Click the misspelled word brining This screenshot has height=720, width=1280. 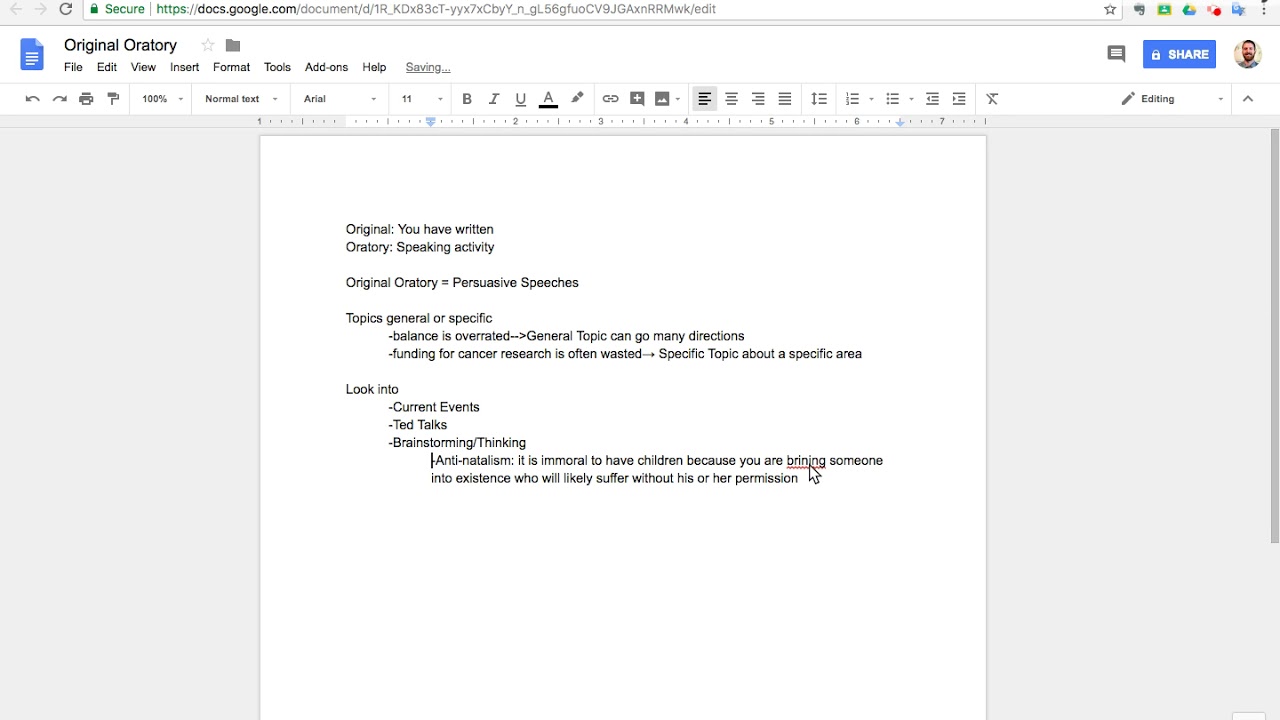pyautogui.click(x=806, y=461)
